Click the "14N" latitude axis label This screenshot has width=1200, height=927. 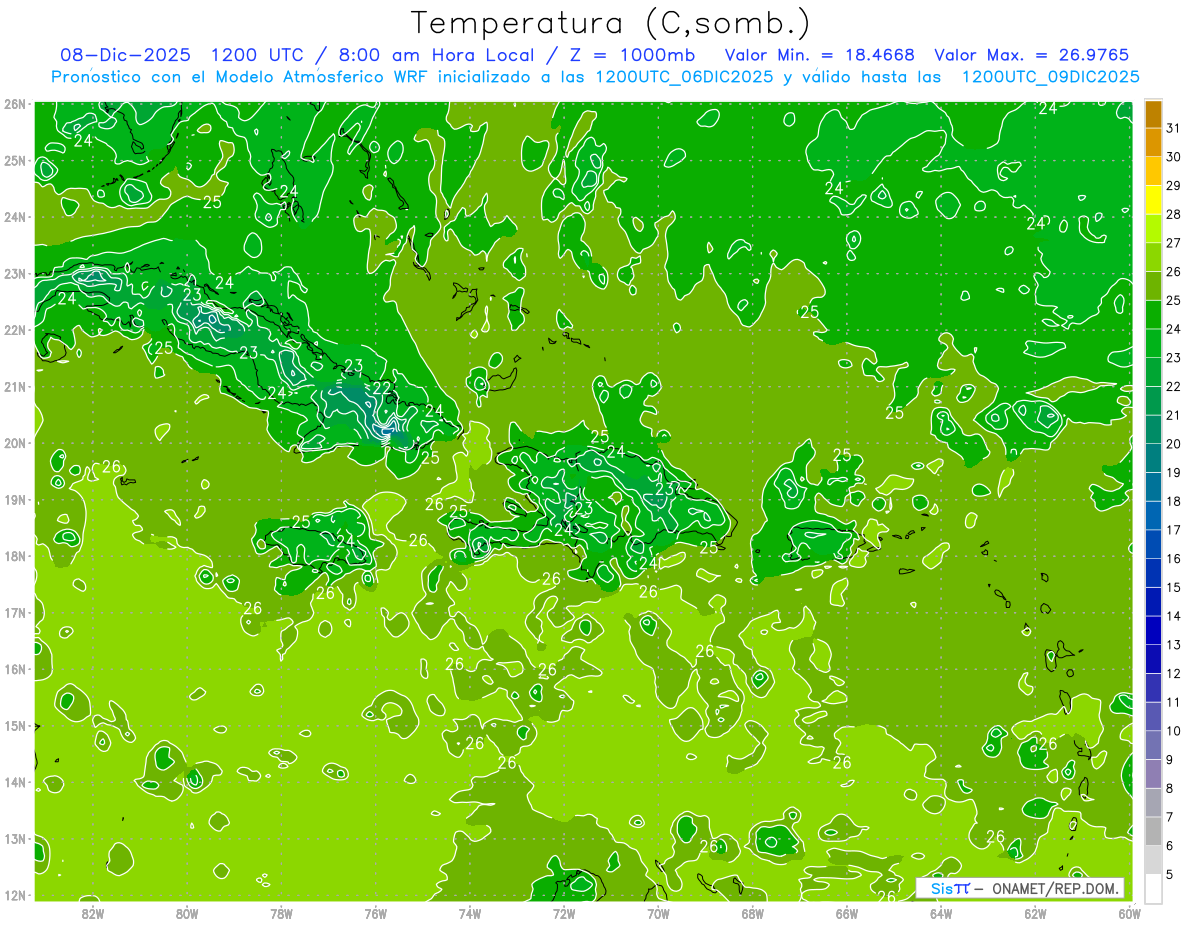[x=14, y=782]
